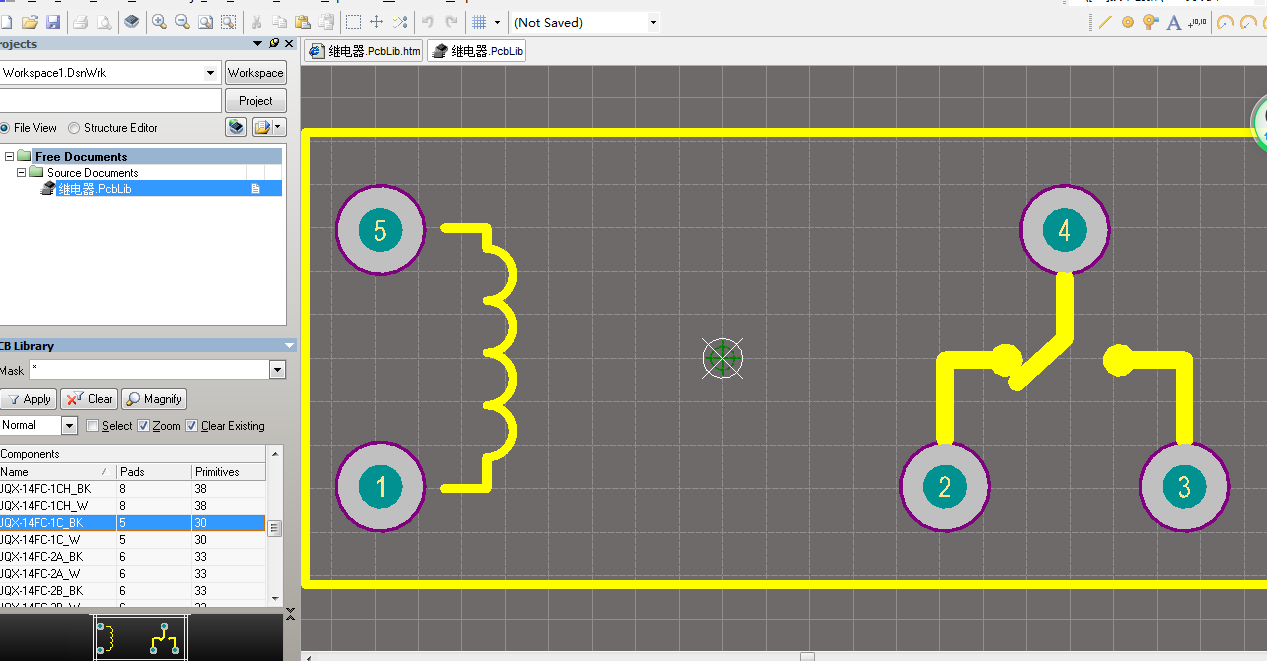Save the current library with the floppy disk icon

pos(53,22)
